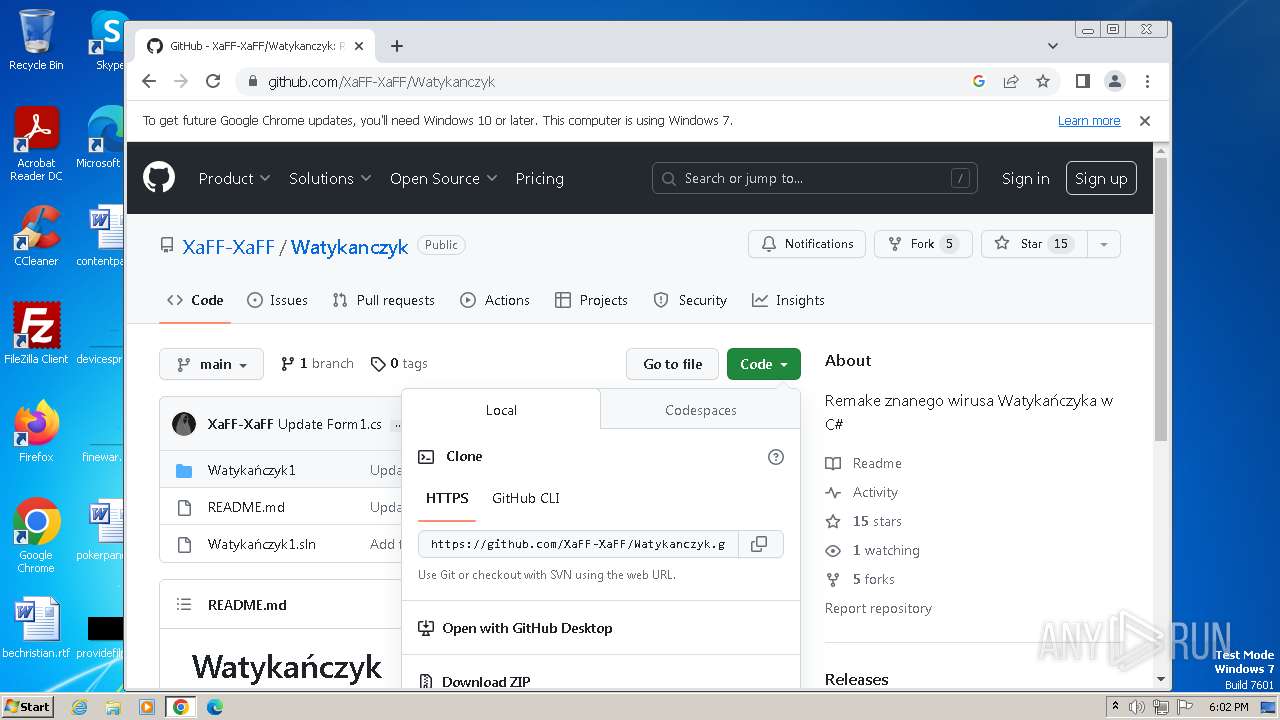This screenshot has height=720, width=1280.
Task: Open Internet Explorer from taskbar
Action: coord(80,707)
